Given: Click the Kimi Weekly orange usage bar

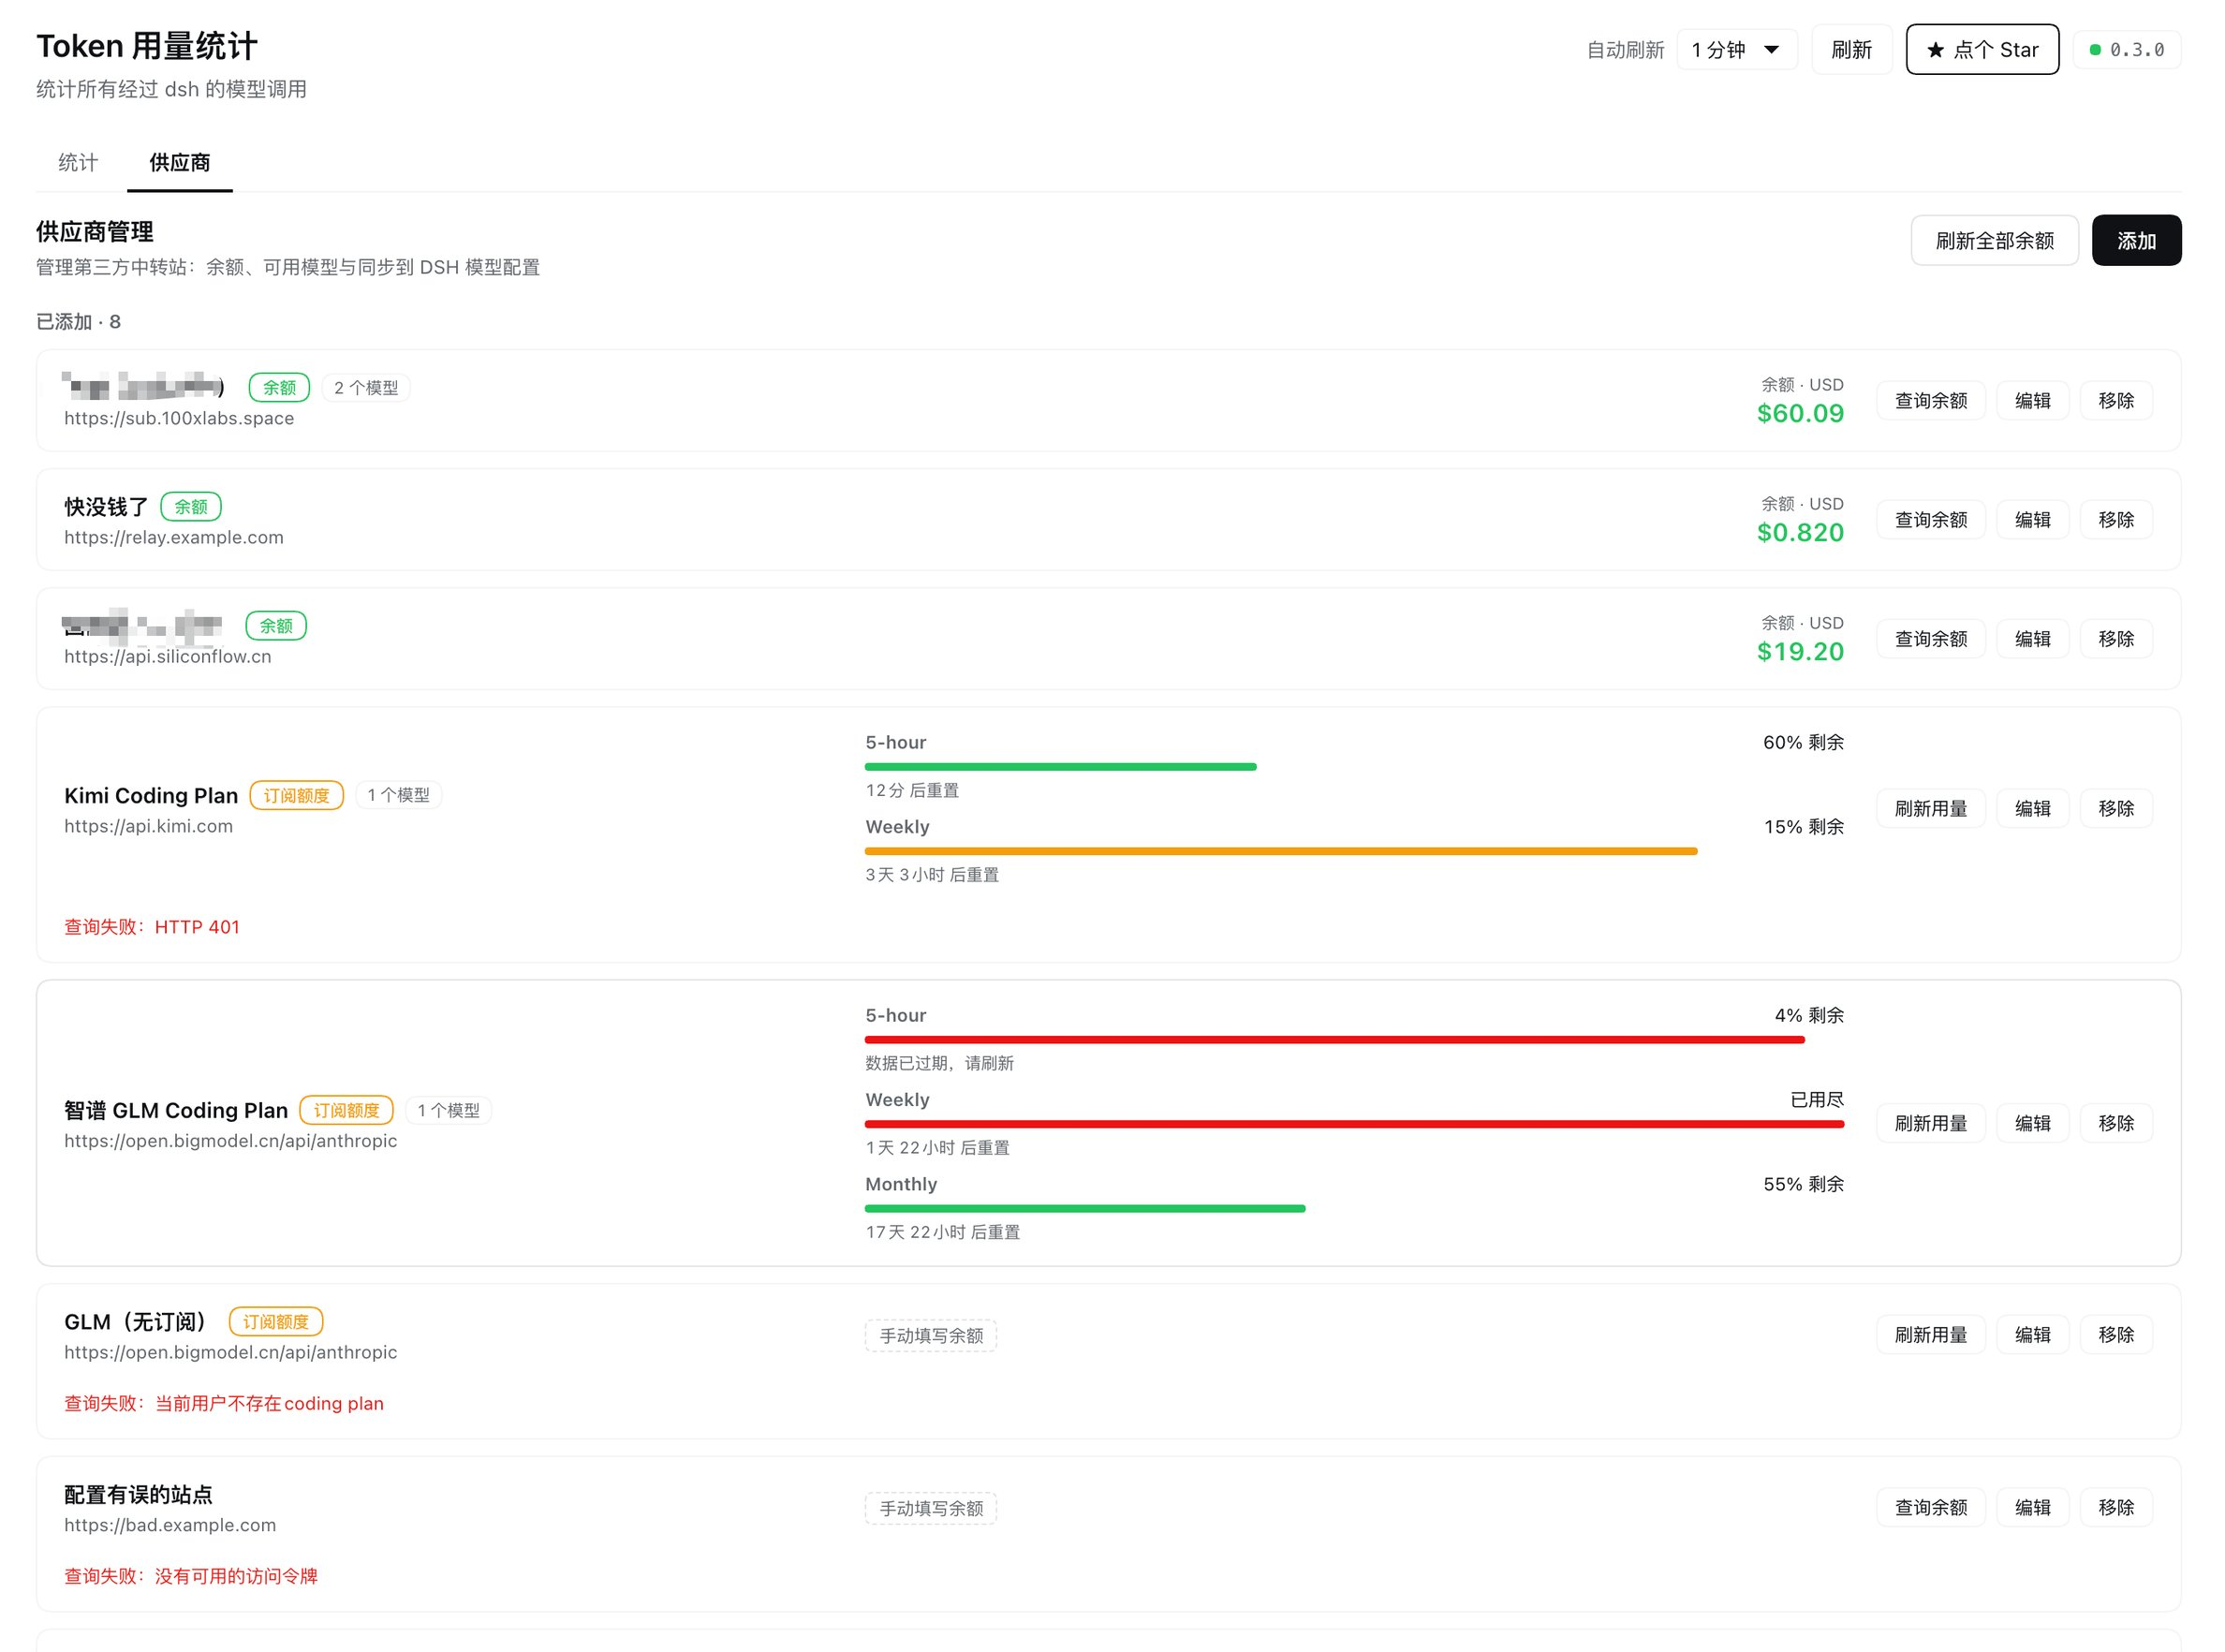Looking at the screenshot, I should pos(1281,851).
